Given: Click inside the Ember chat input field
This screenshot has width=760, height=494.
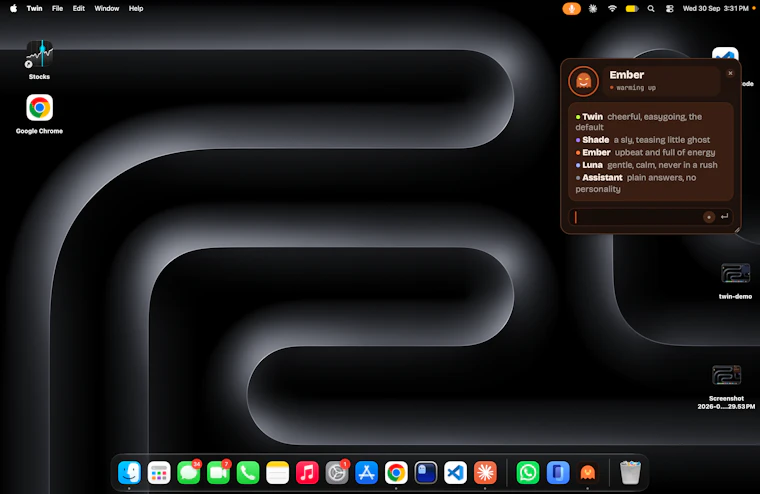Looking at the screenshot, I should [637, 217].
